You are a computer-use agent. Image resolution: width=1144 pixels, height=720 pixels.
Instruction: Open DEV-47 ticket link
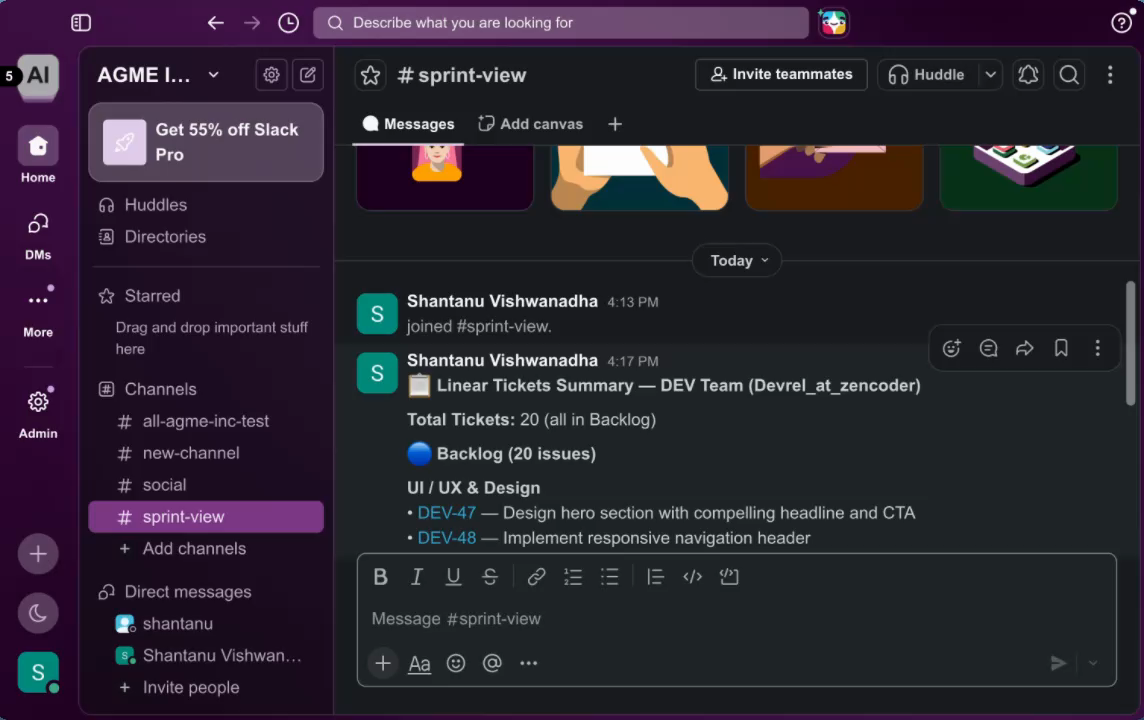(447, 513)
